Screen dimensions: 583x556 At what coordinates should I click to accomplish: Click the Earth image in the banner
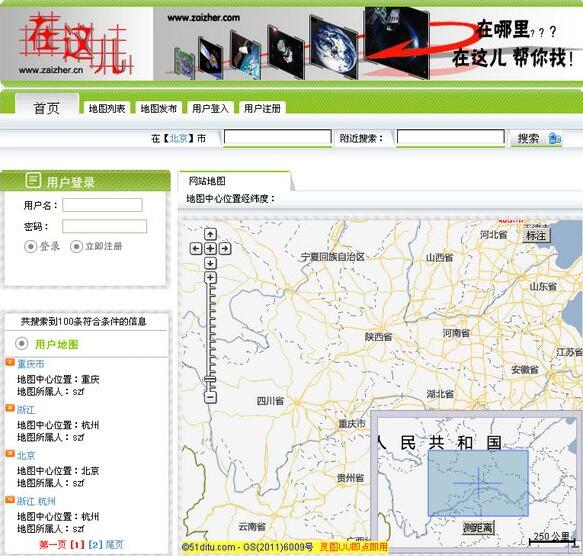[334, 47]
